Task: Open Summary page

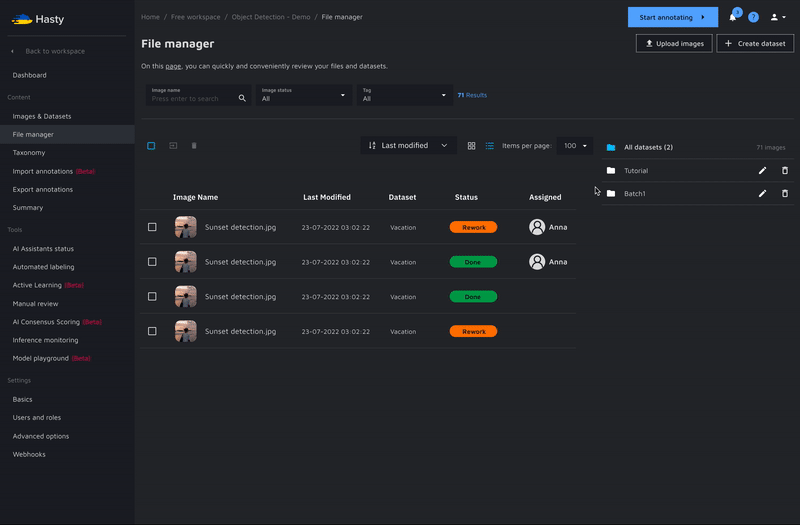Action: 28,208
